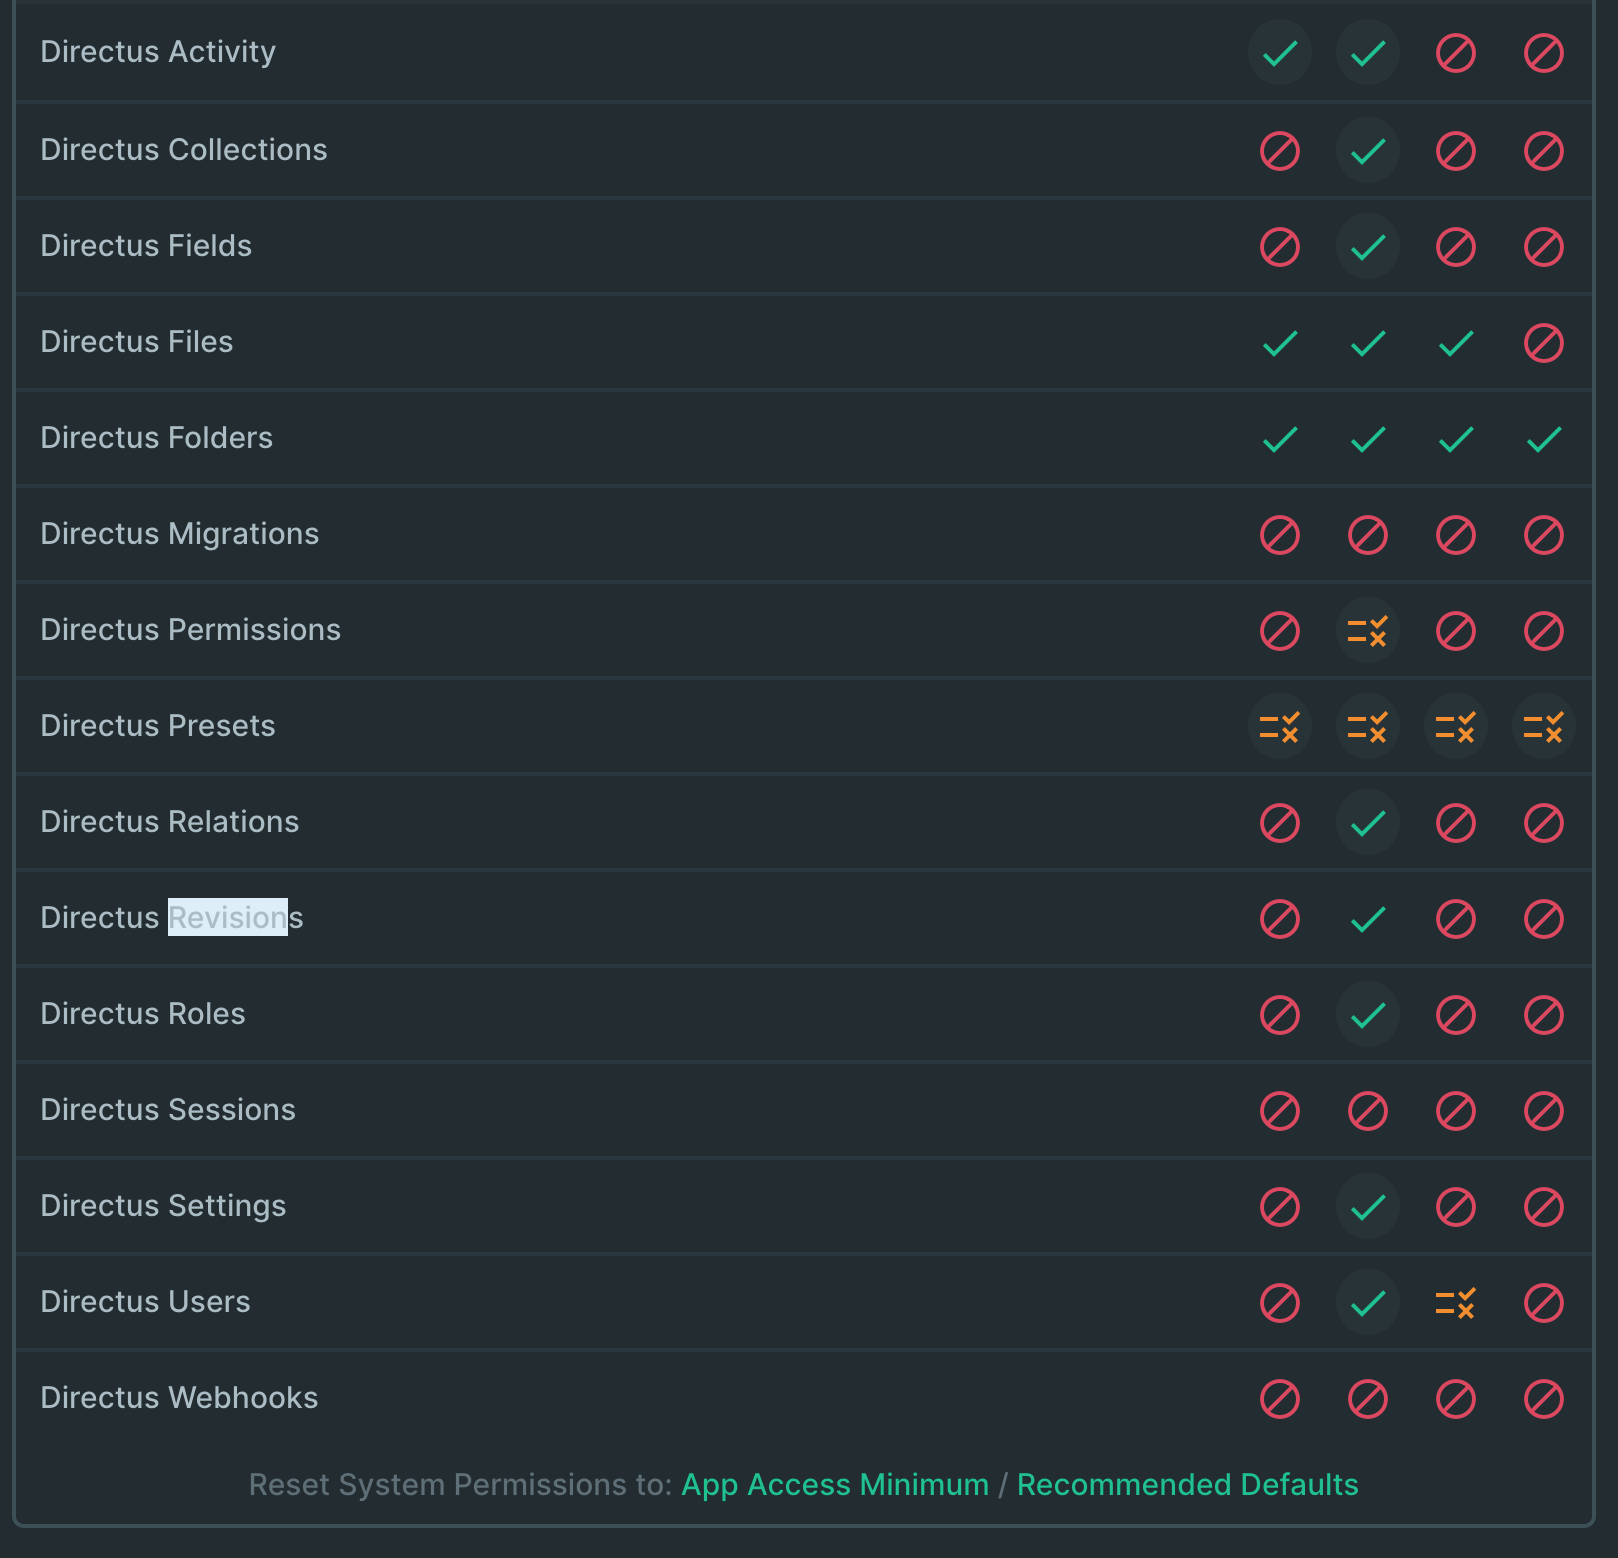This screenshot has height=1558, width=1618.
Task: Set update permission on Directus Settings
Action: (x=1456, y=1206)
